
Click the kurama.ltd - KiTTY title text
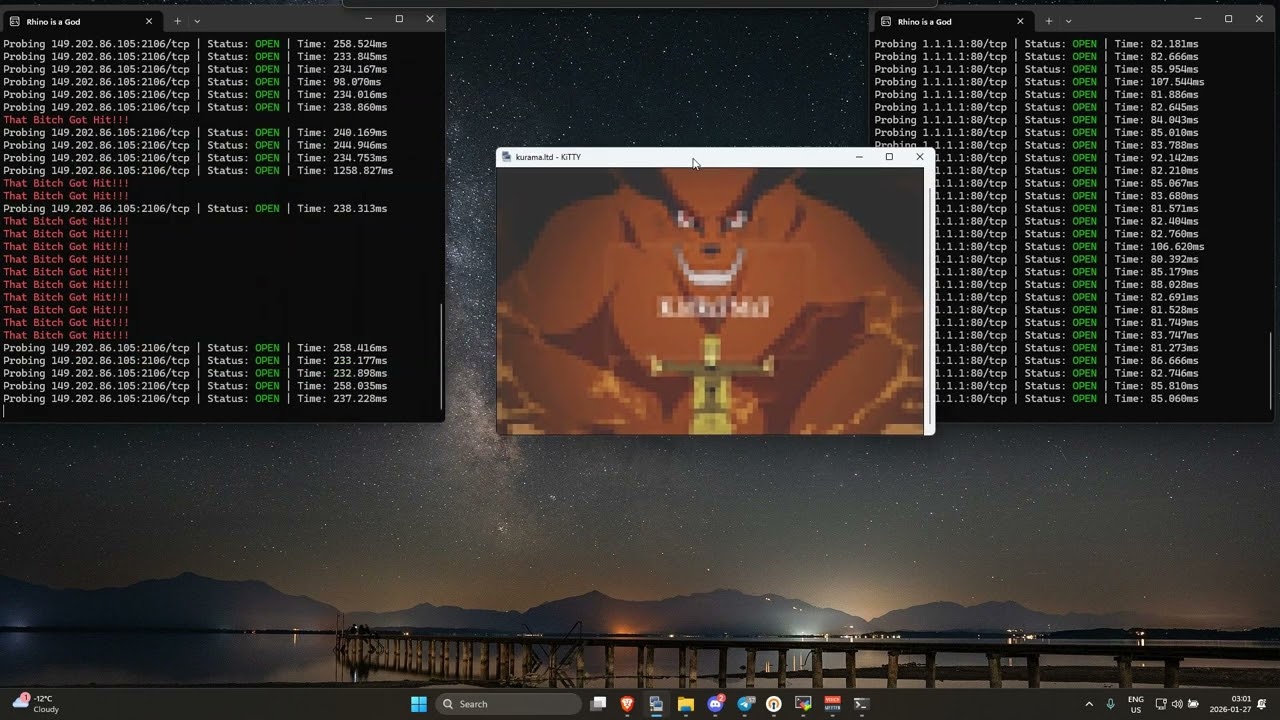coord(548,157)
